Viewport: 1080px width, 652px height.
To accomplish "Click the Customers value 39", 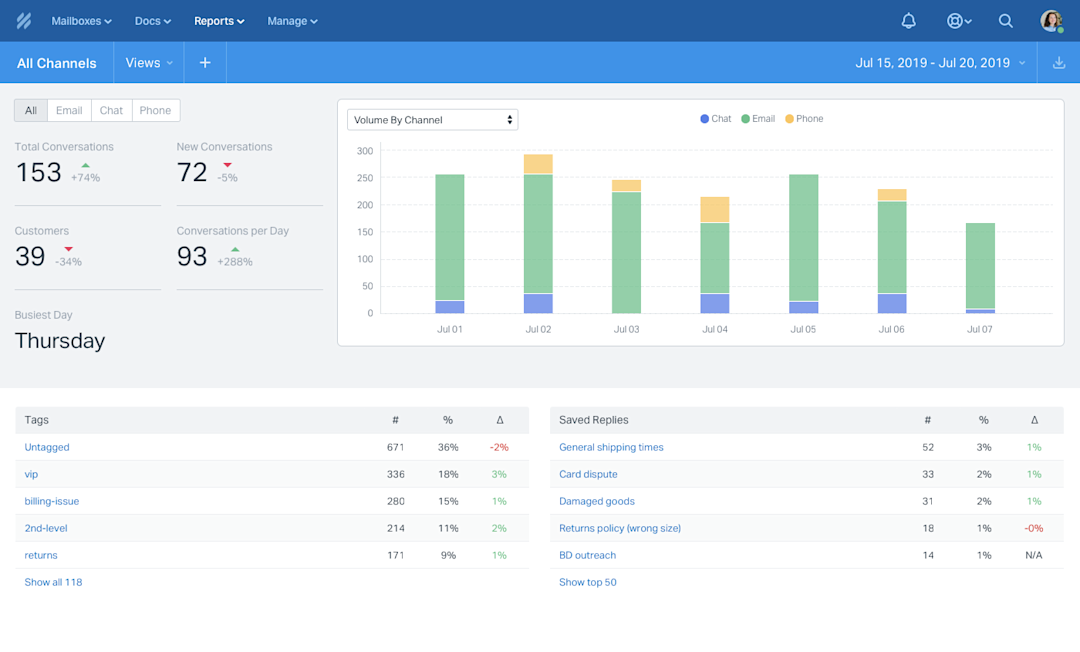I will coord(30,256).
